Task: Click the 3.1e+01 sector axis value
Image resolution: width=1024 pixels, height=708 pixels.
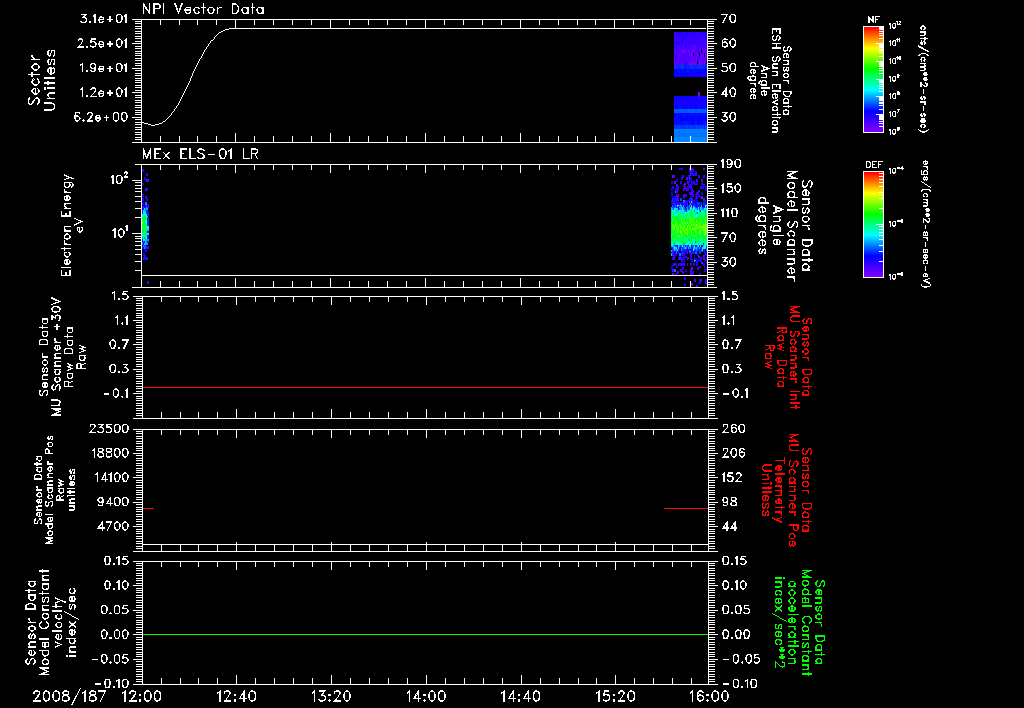Action: point(103,19)
